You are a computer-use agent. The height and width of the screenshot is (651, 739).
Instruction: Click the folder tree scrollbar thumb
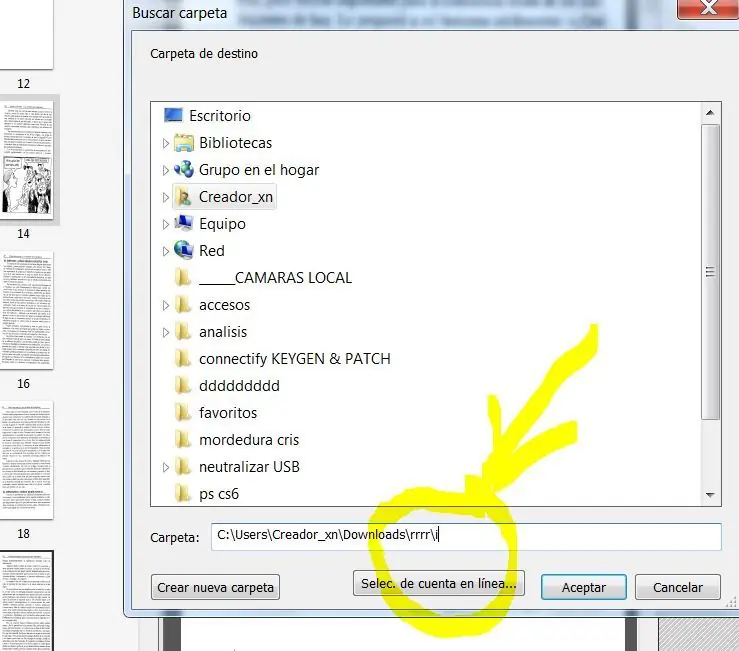tap(710, 272)
